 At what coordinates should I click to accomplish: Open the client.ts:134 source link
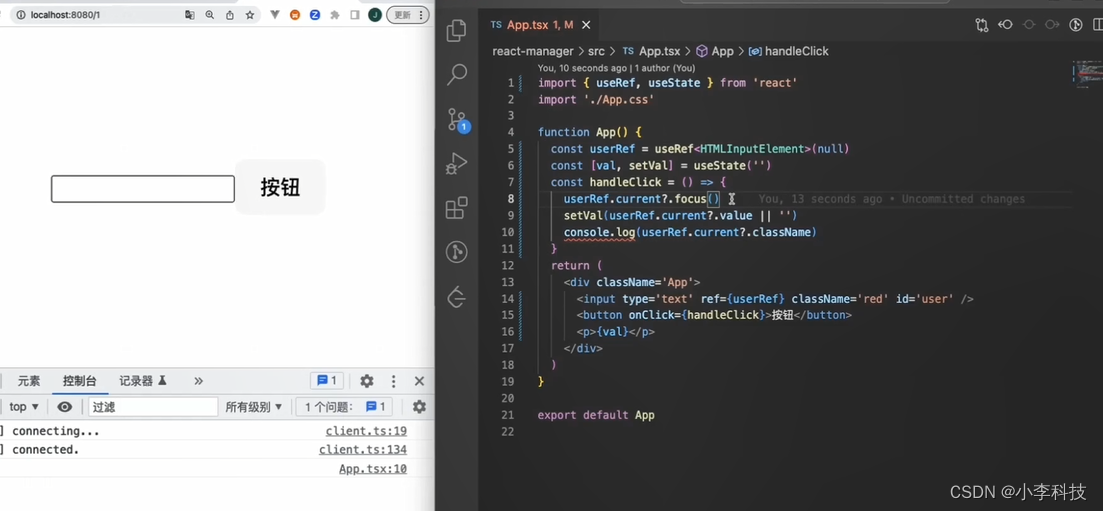pos(363,450)
